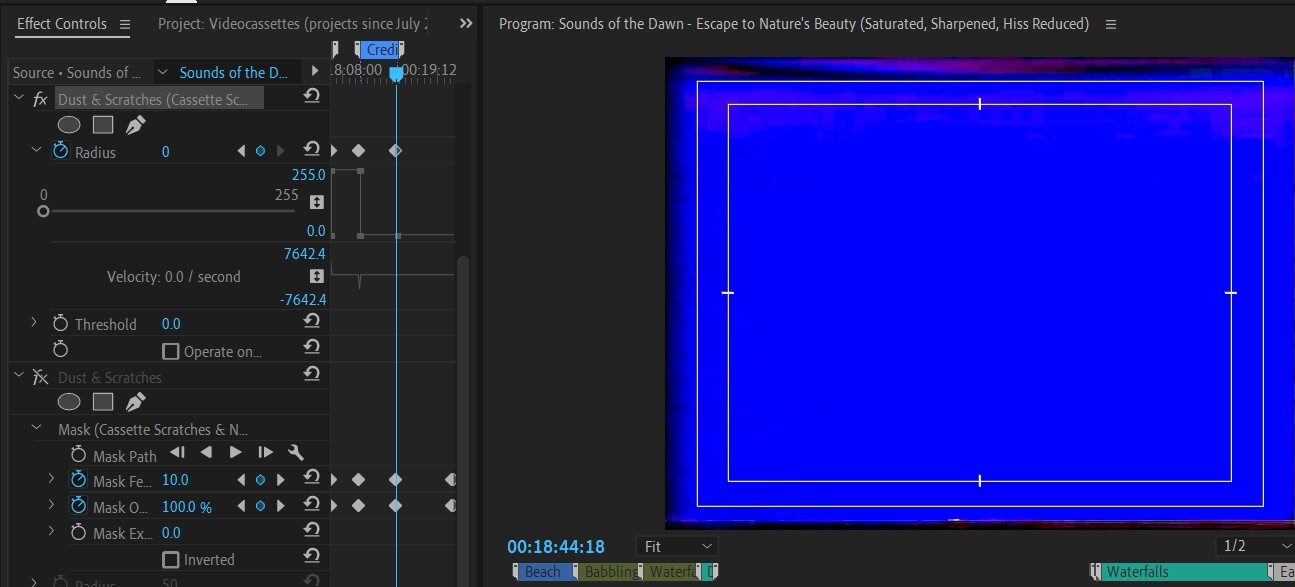The image size is (1295, 587).
Task: Reset the Mask Expansion parameter
Action: 312,531
